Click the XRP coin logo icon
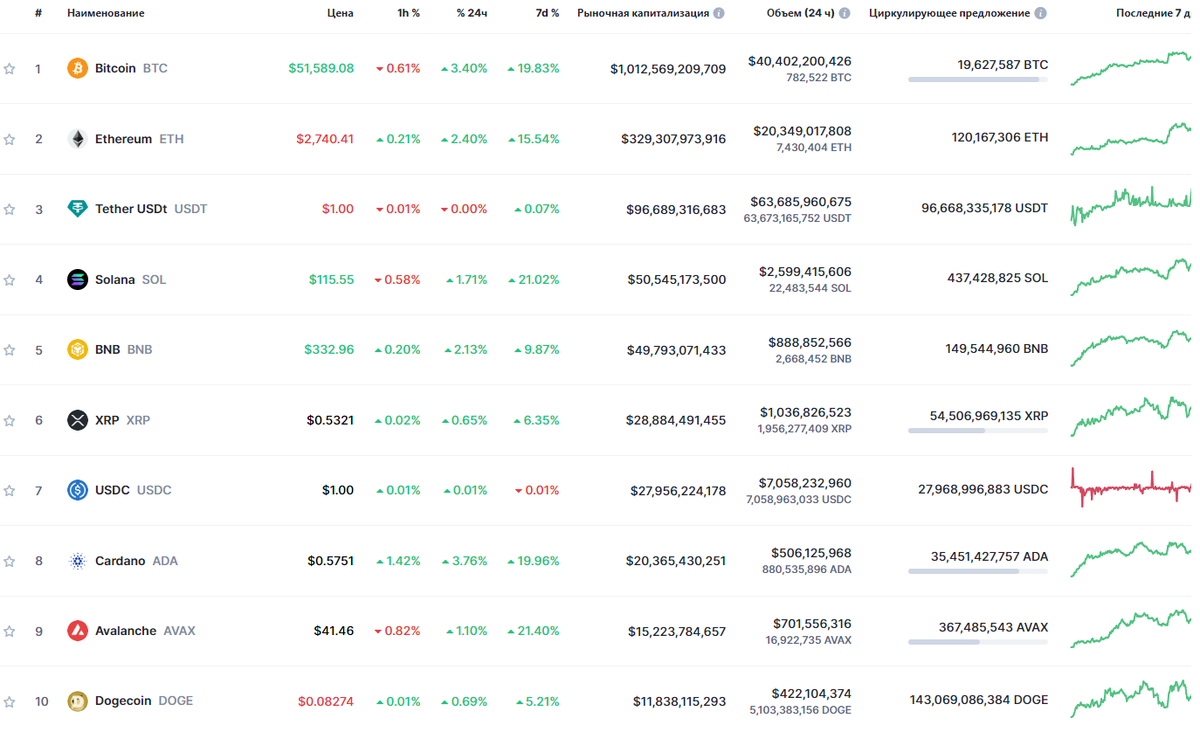Viewport: 1200px width, 732px height. [x=77, y=420]
